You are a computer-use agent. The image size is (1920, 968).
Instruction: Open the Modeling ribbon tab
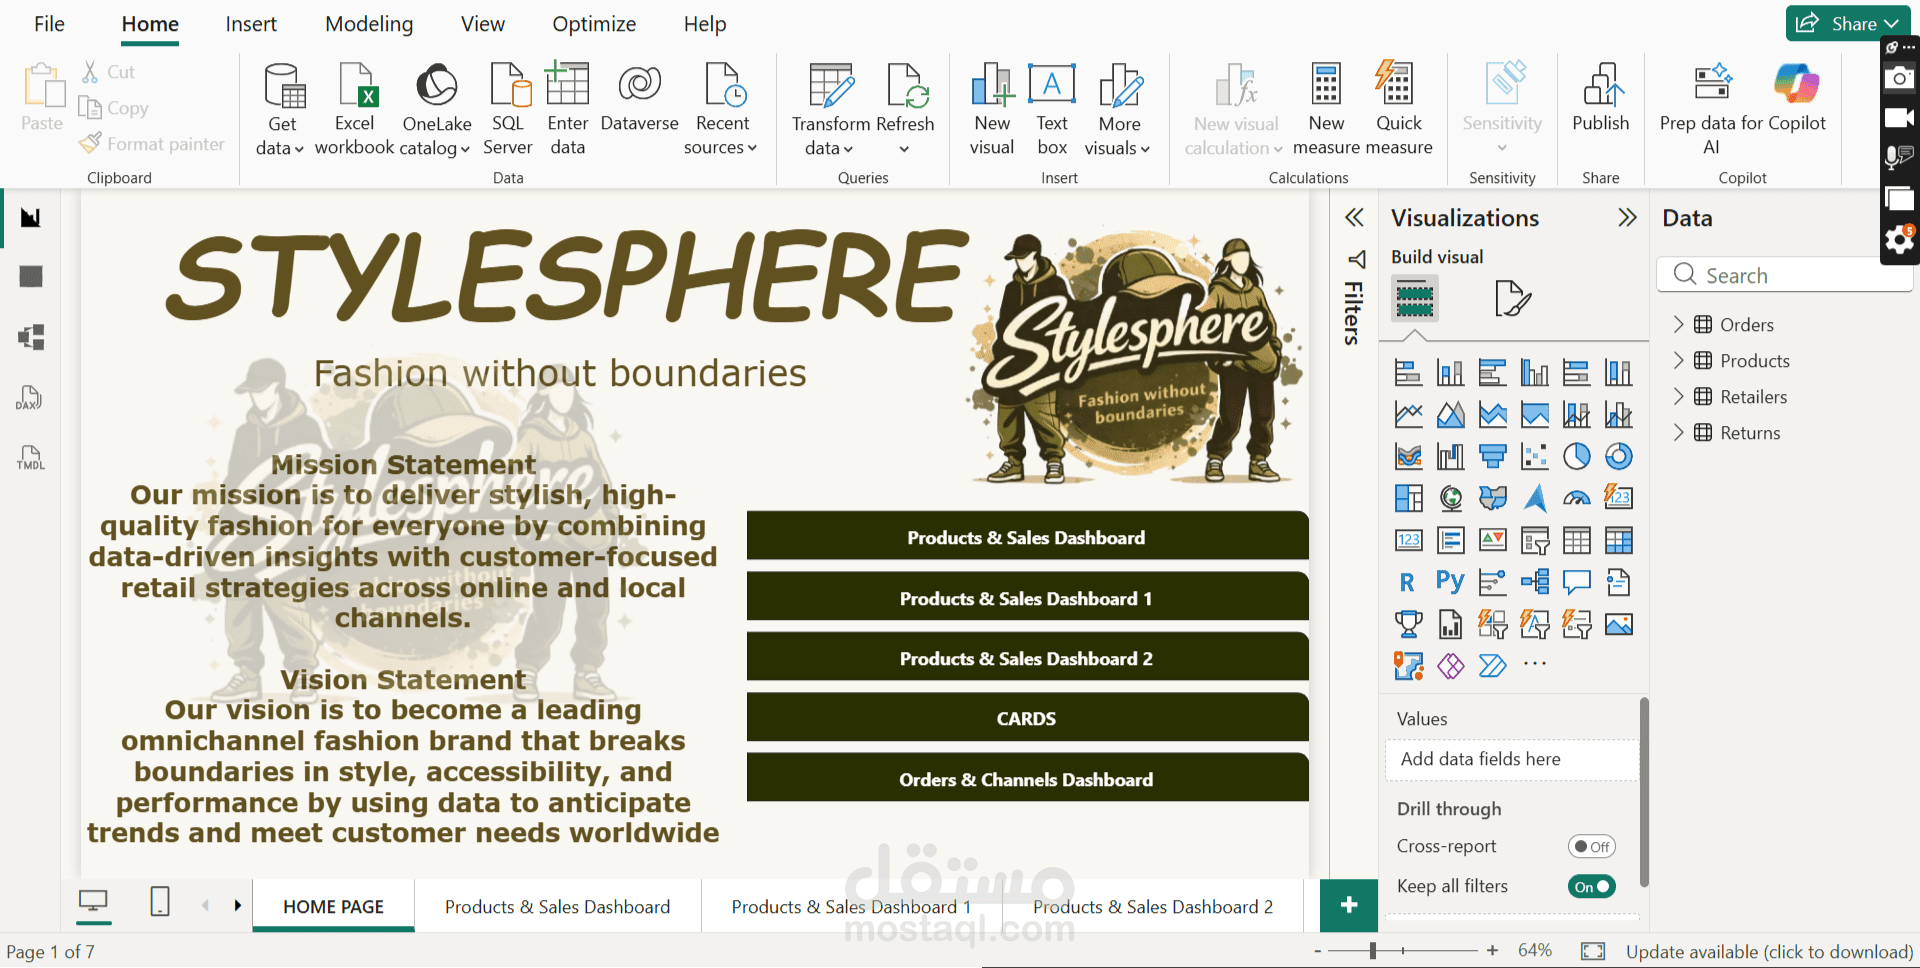[369, 24]
